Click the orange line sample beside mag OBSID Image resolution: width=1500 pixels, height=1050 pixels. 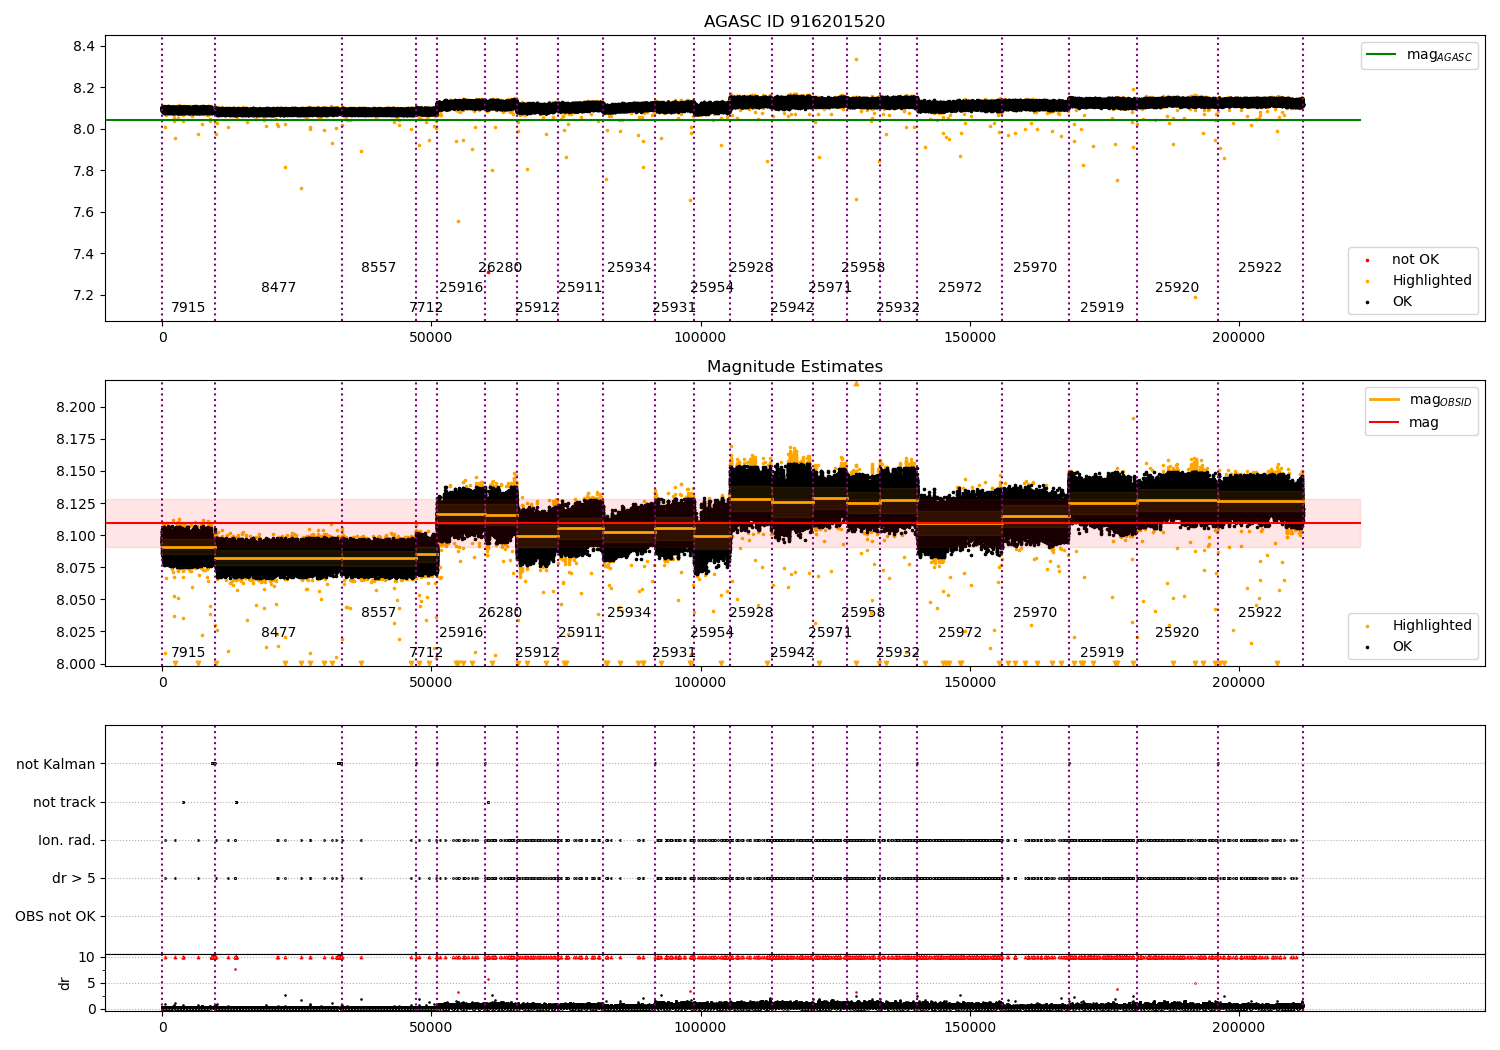[1385, 400]
